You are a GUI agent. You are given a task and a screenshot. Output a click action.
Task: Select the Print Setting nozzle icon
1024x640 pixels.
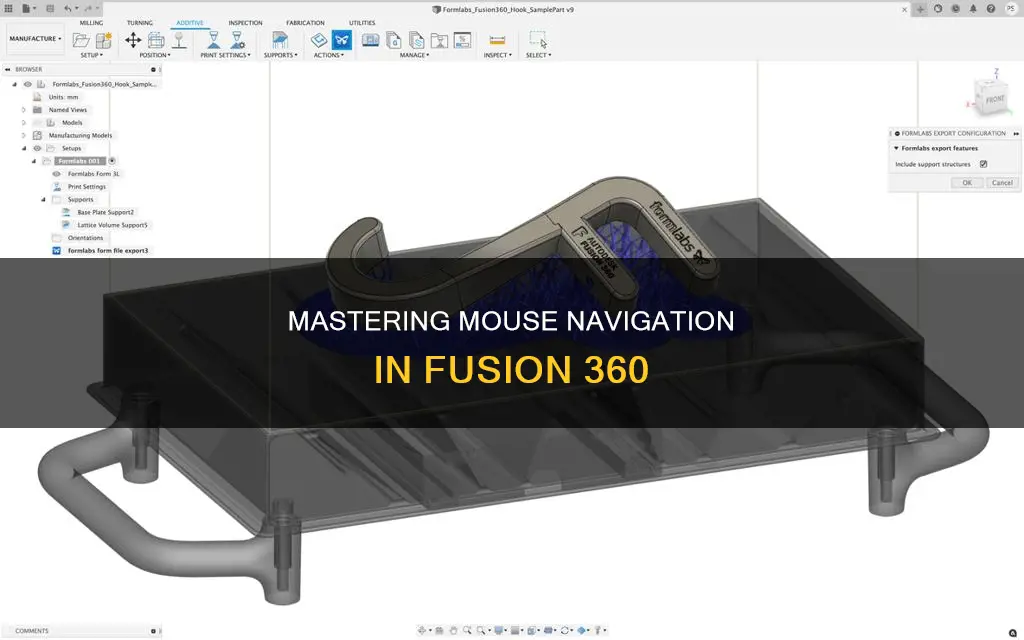click(x=214, y=40)
